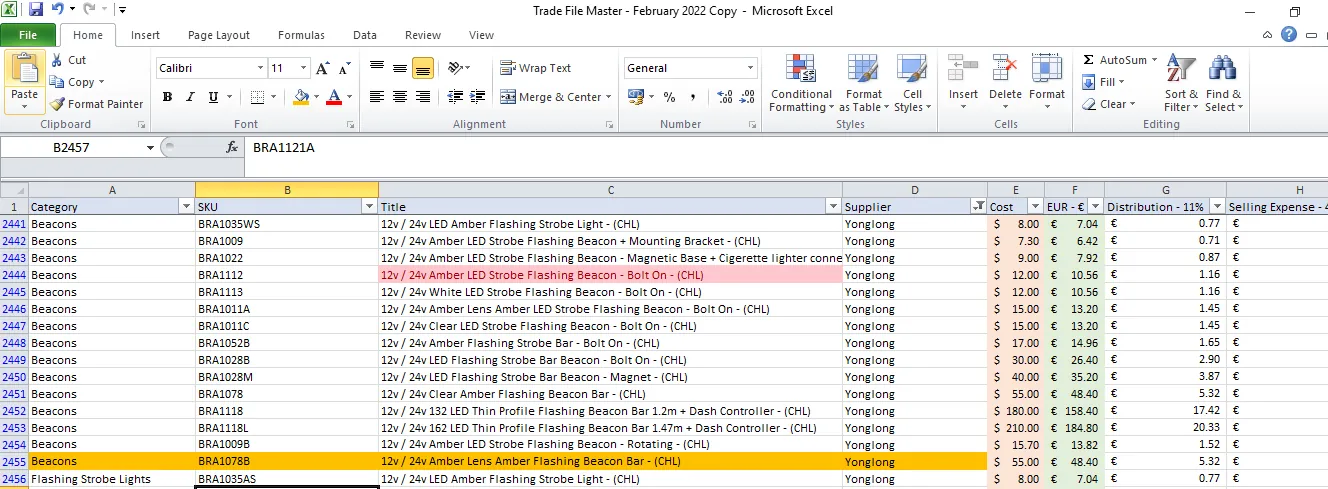Toggle Bold formatting
The width and height of the screenshot is (1328, 489).
[167, 97]
